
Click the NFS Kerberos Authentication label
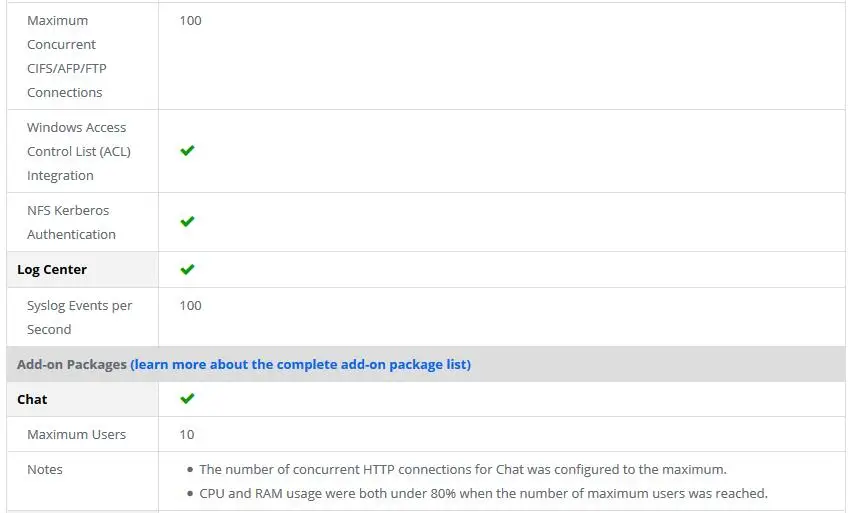[71, 222]
